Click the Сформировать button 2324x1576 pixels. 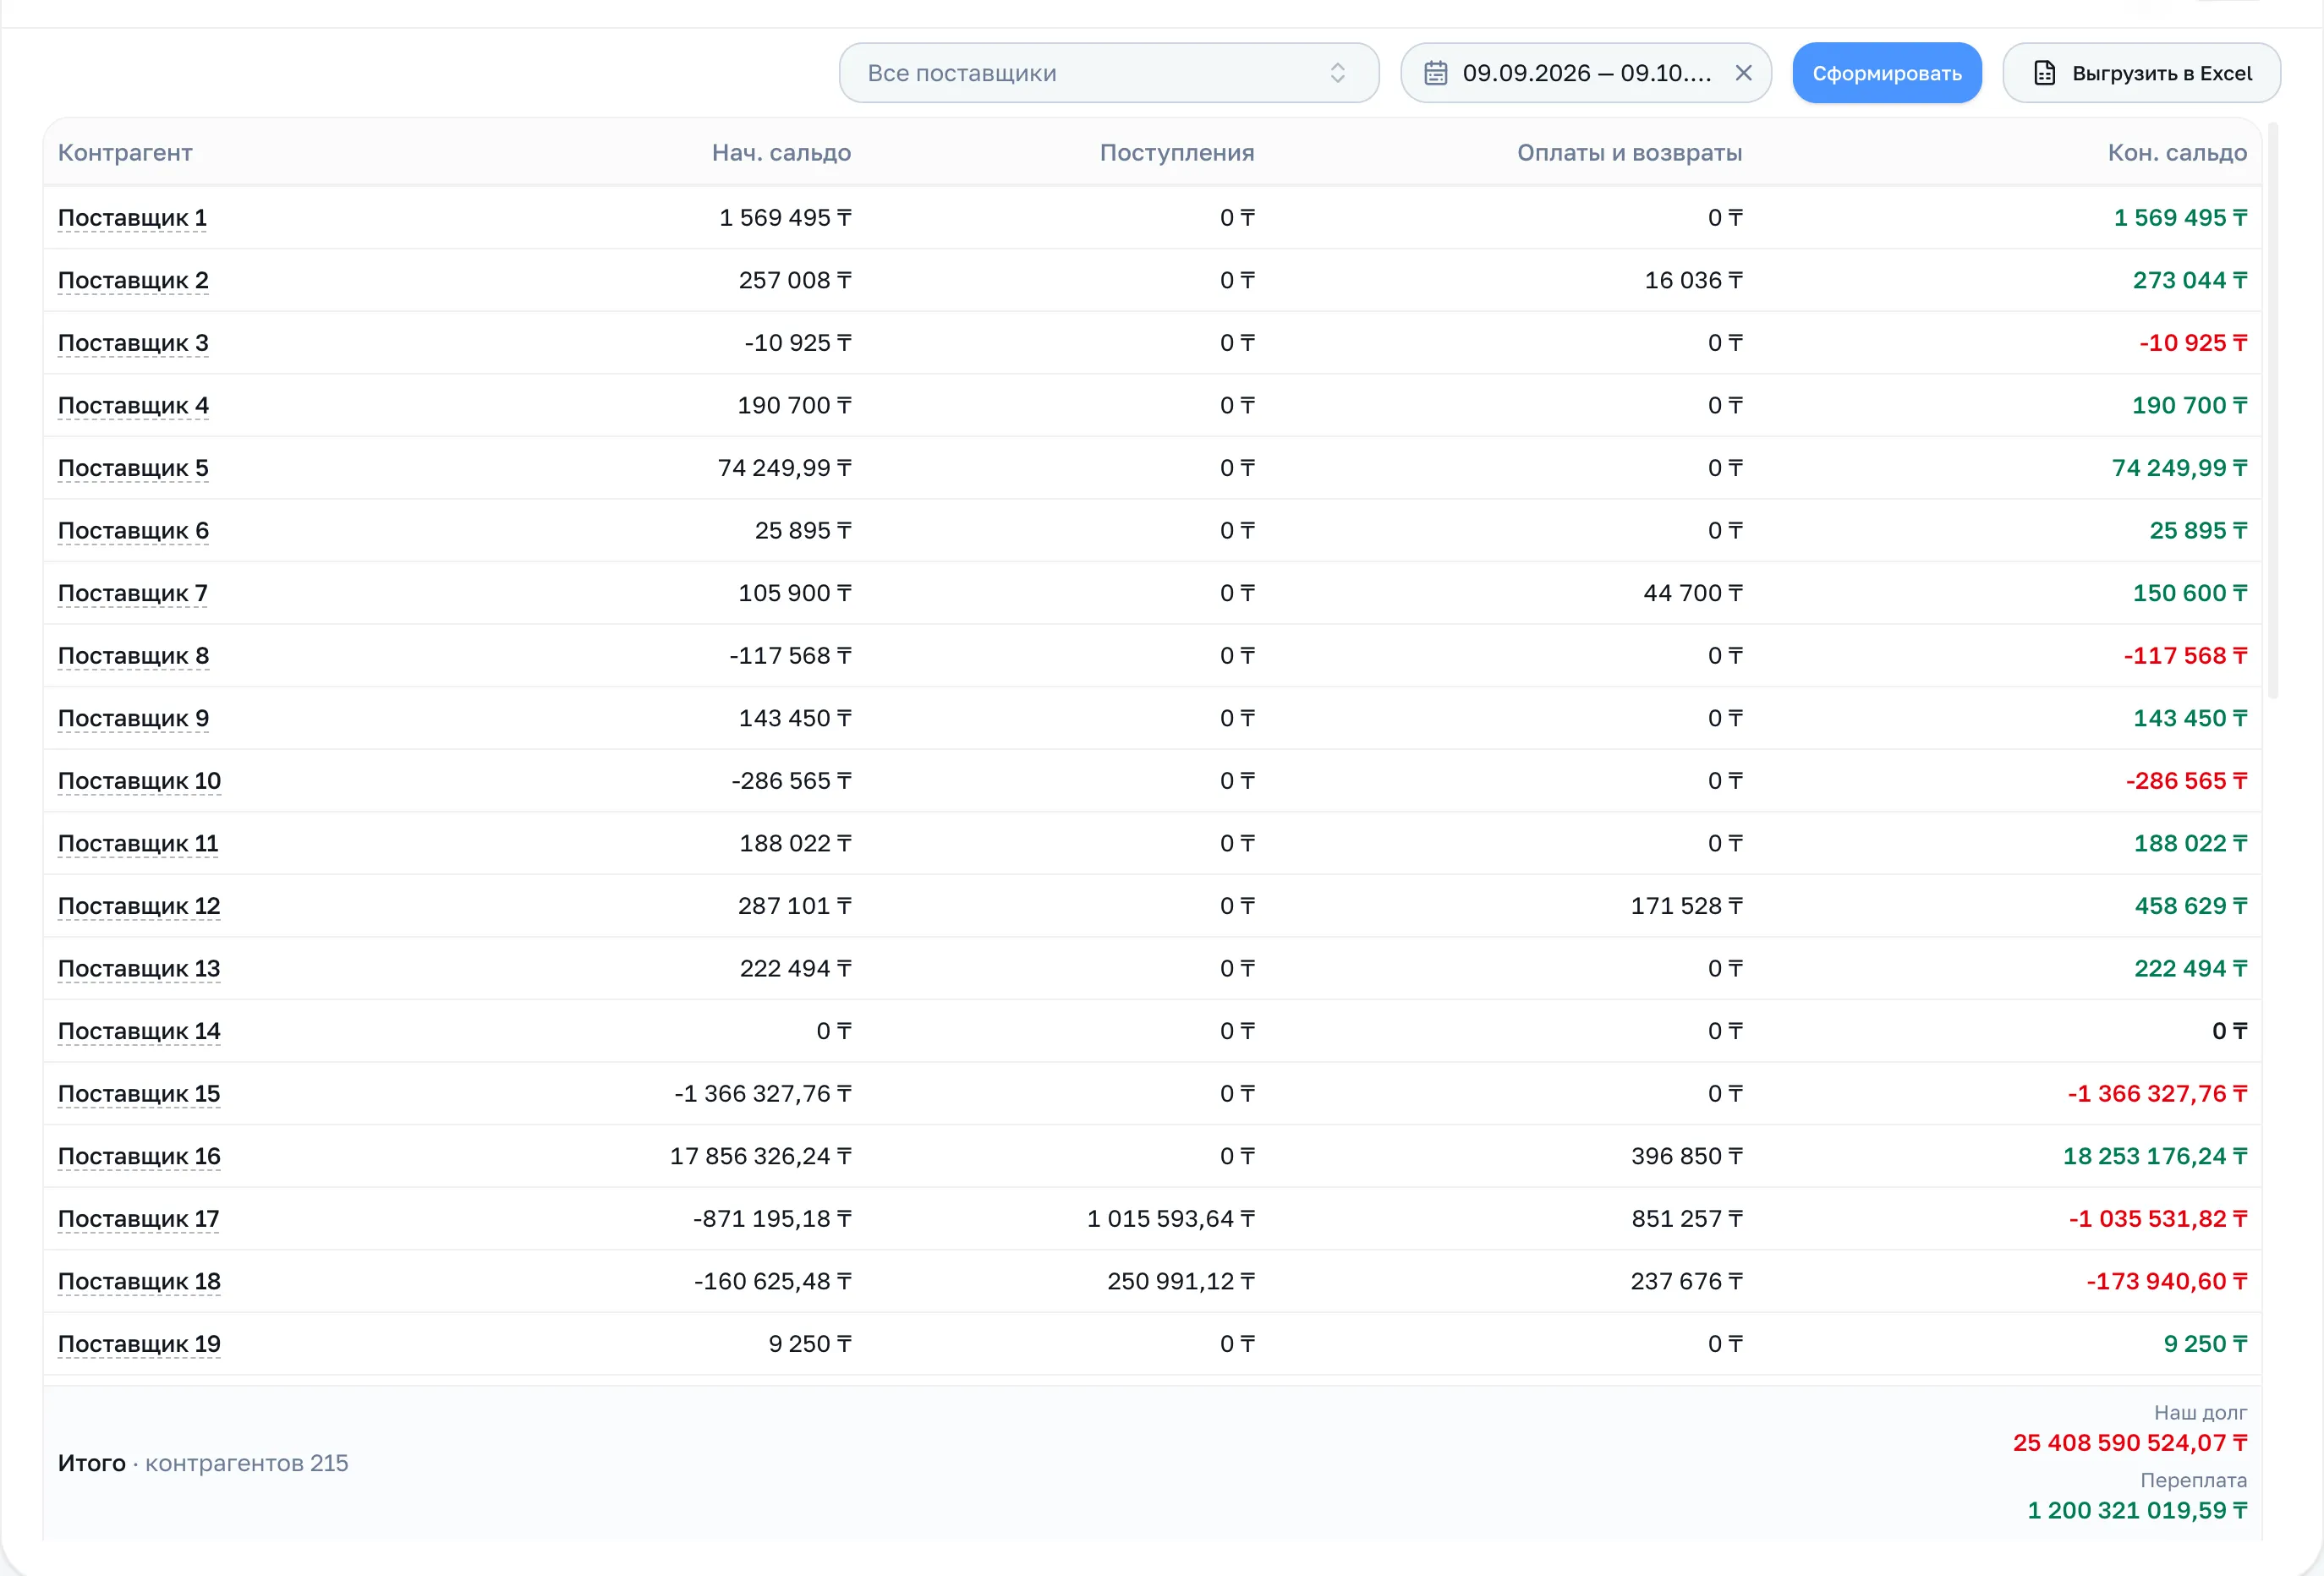1886,73
